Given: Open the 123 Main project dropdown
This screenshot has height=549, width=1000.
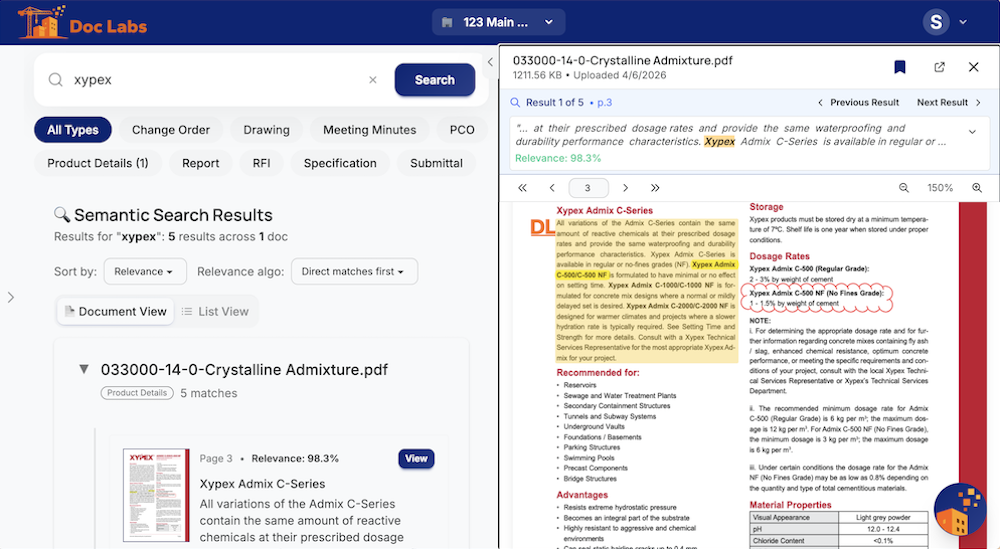Looking at the screenshot, I should click(498, 22).
